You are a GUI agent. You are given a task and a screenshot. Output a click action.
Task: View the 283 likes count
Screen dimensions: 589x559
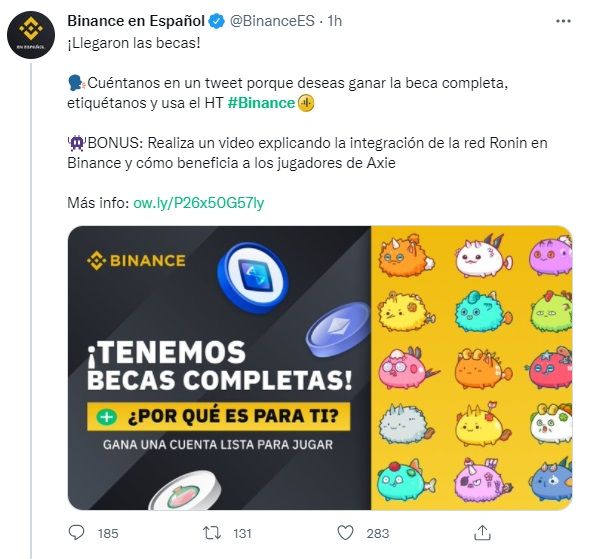pos(378,533)
